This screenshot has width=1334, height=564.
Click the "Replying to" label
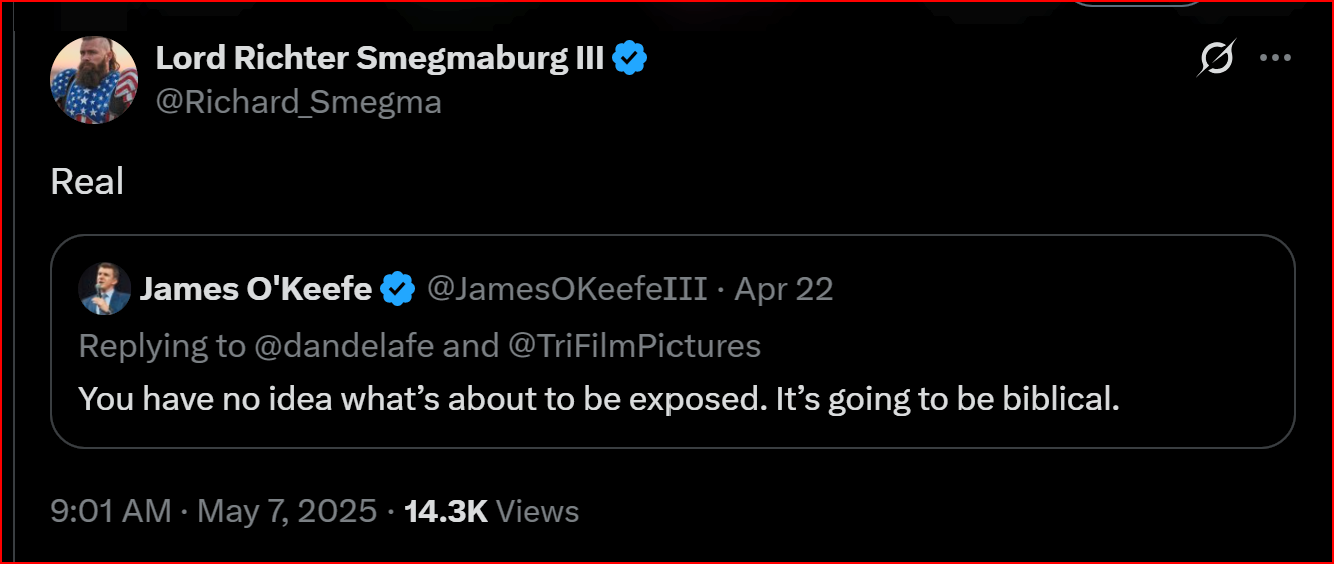pyautogui.click(x=161, y=346)
